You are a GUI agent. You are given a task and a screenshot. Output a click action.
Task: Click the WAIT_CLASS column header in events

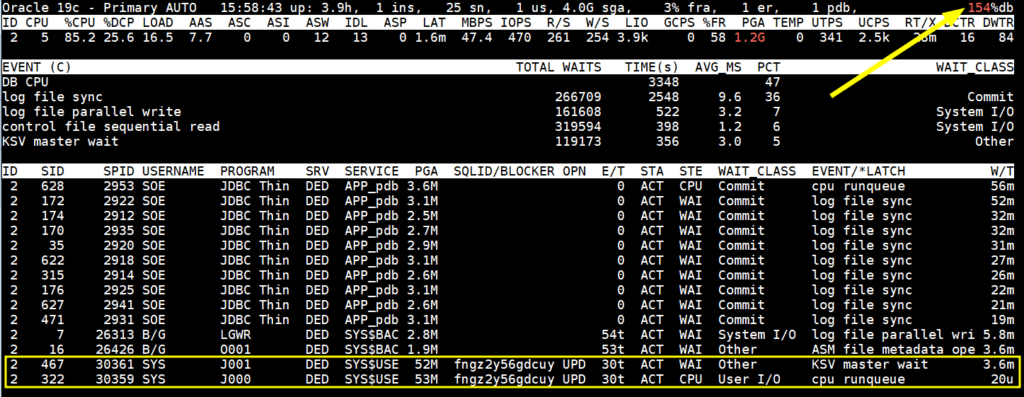coord(974,67)
